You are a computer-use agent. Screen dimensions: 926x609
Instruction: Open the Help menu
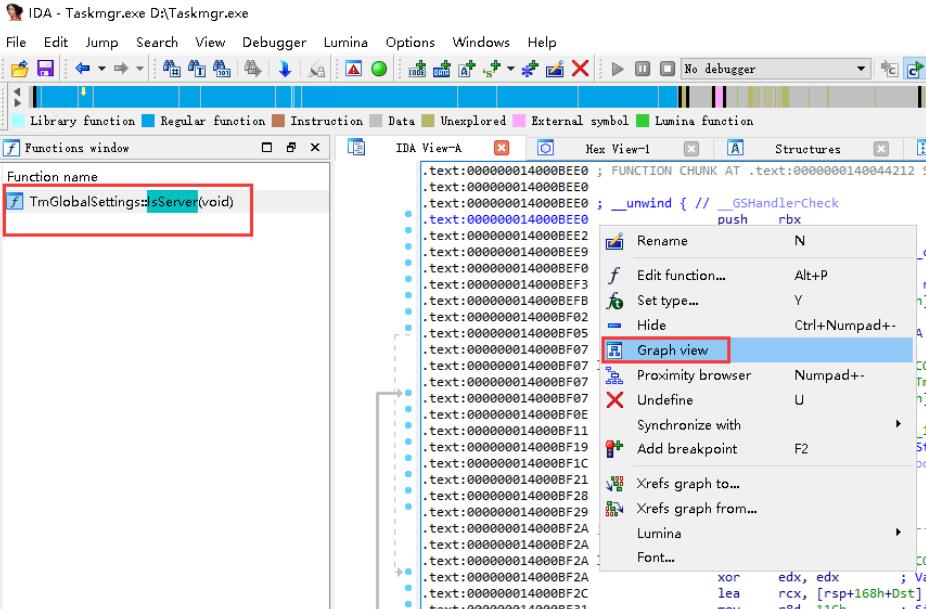click(542, 43)
